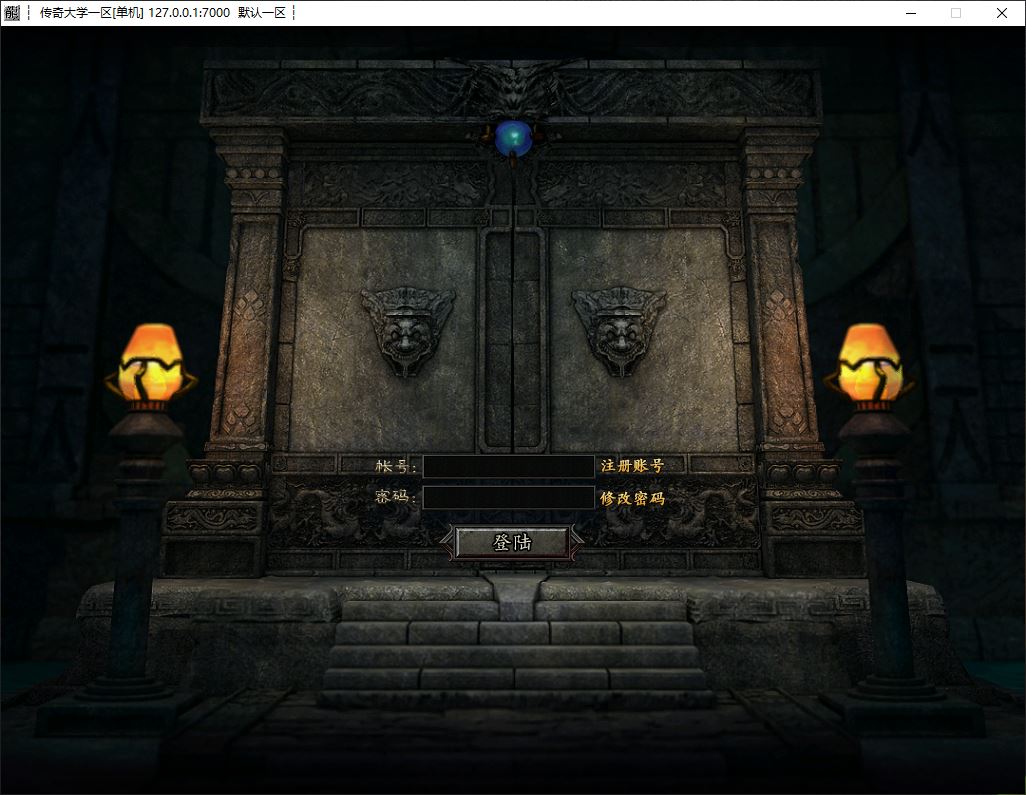Click the game app icon in title bar
The width and height of the screenshot is (1026, 795).
[12, 12]
